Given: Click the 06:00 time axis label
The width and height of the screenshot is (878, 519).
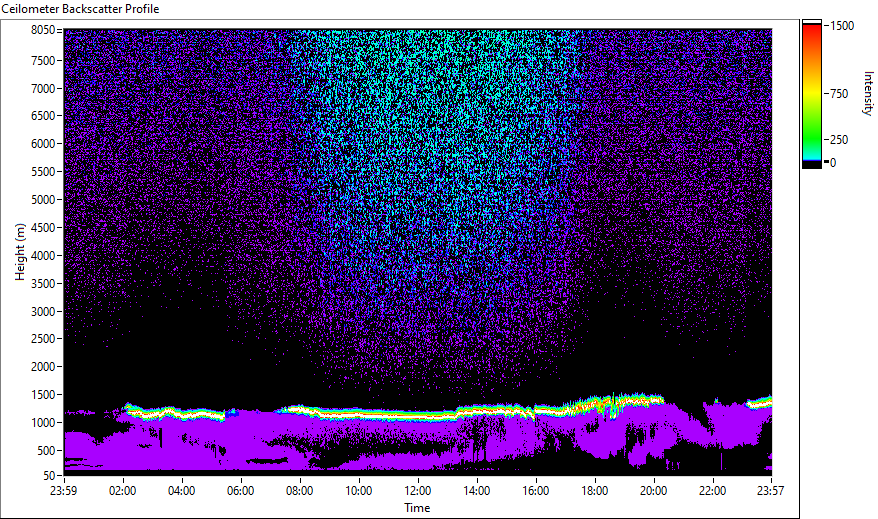Looking at the screenshot, I should pyautogui.click(x=241, y=491).
